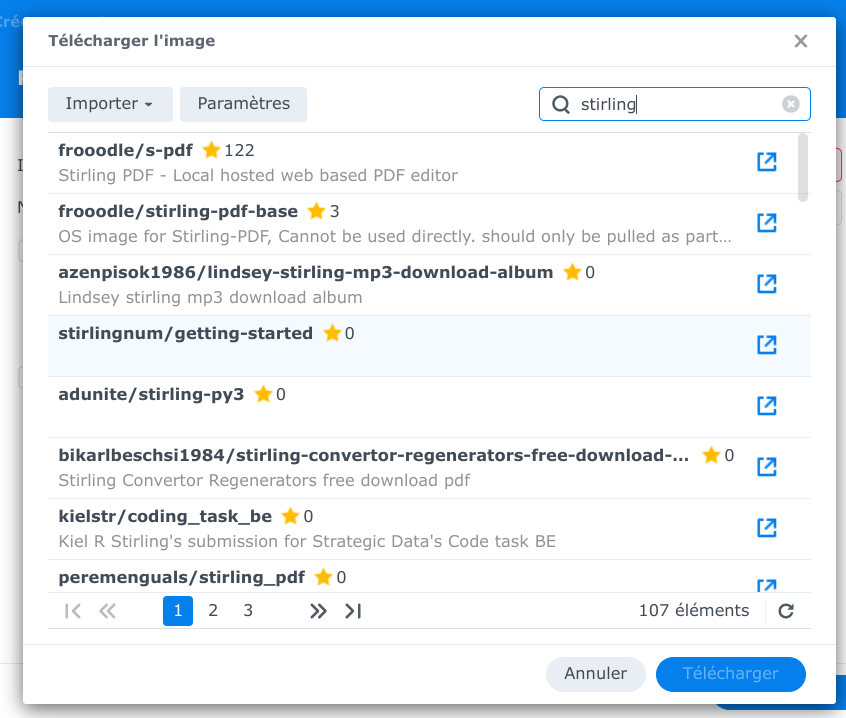
Task: Open external link for stirlingnum/getting-started
Action: pyautogui.click(x=767, y=345)
